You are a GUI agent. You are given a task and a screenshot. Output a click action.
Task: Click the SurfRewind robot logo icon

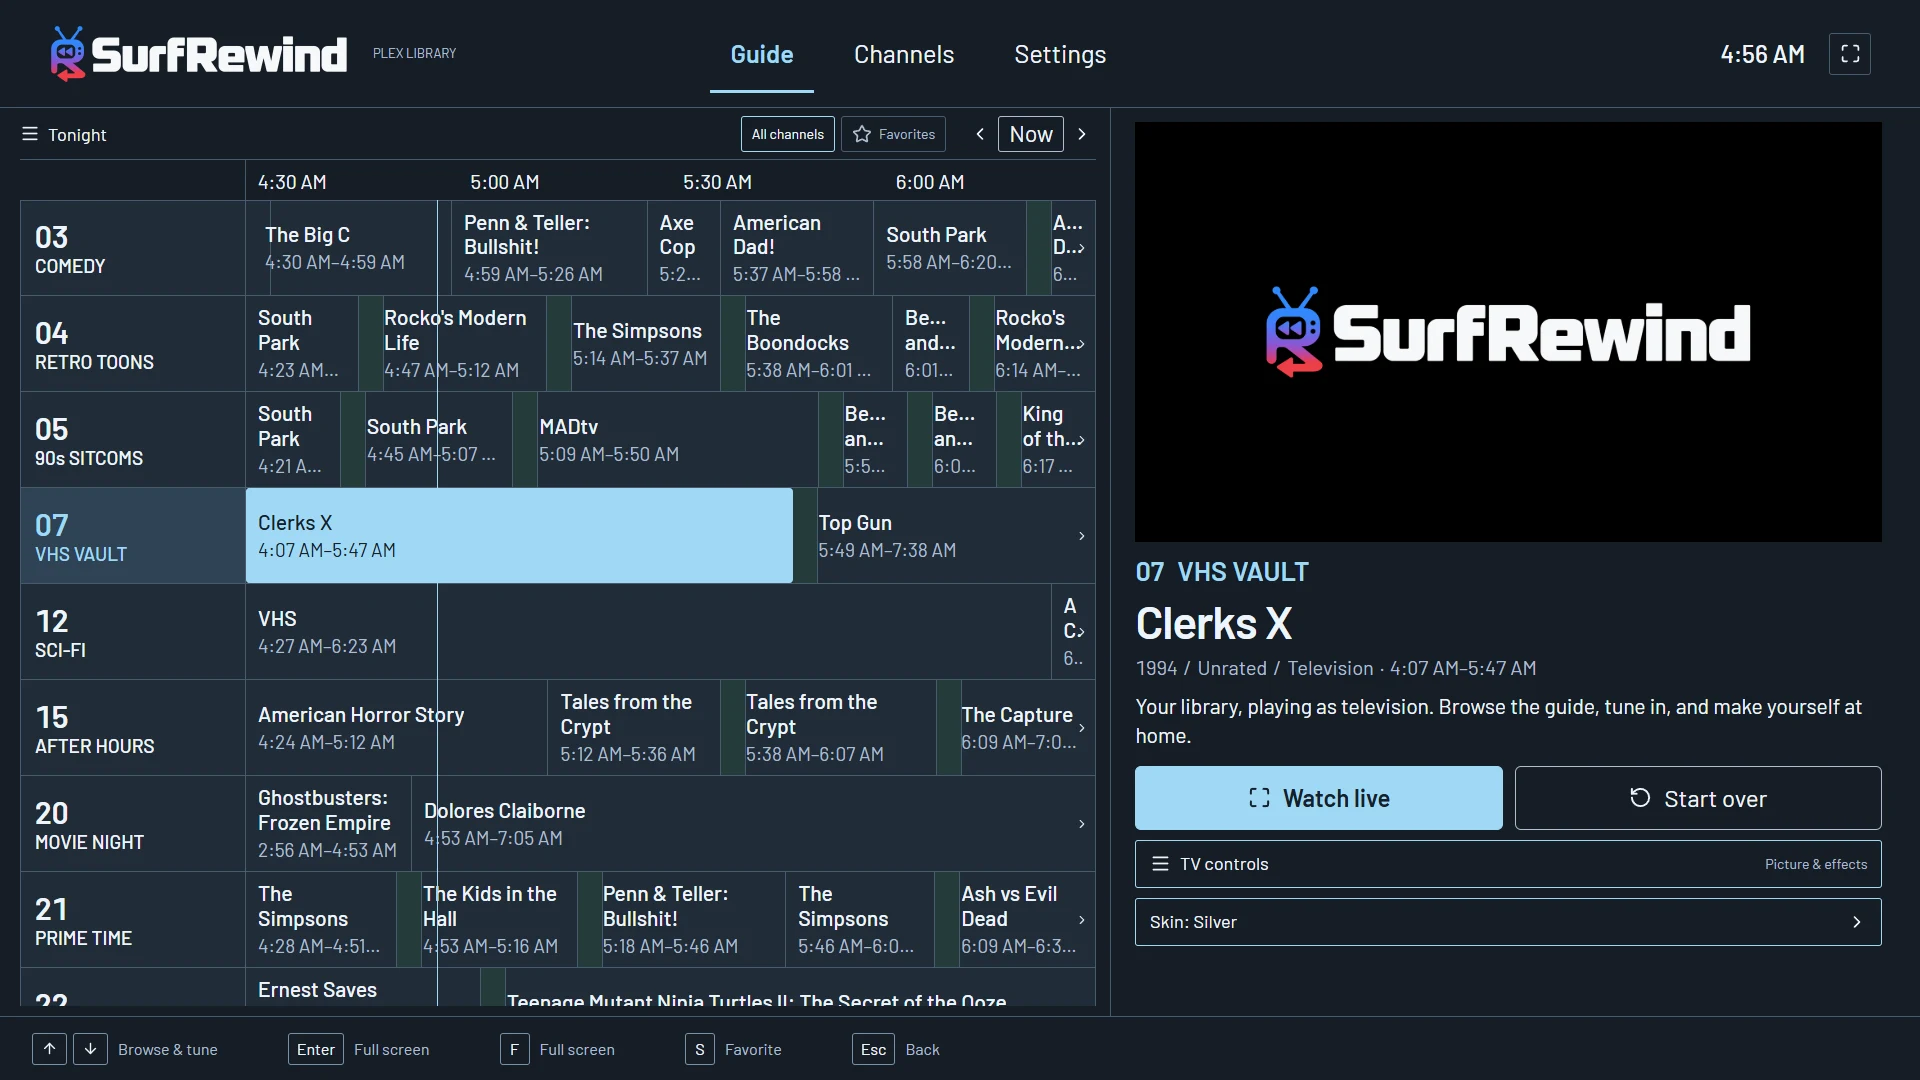pyautogui.click(x=68, y=54)
